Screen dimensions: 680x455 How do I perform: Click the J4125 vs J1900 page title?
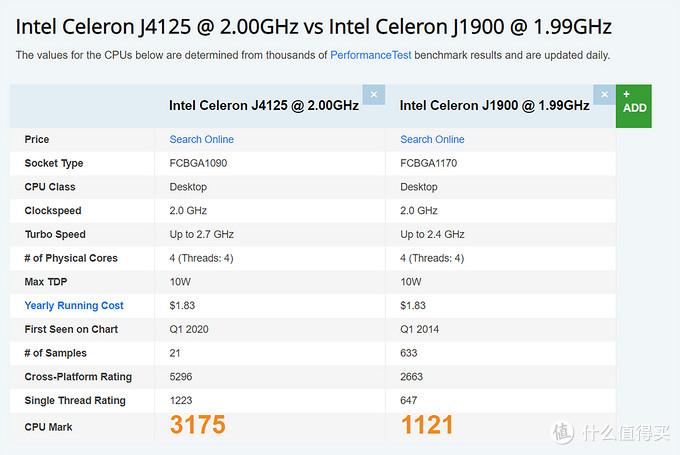click(x=313, y=25)
